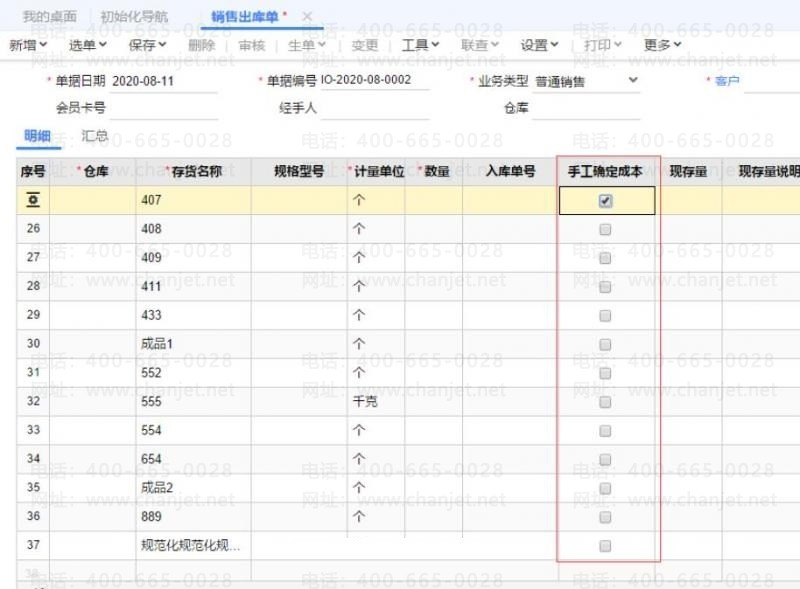Click the 会员卡号 input field
Image resolution: width=800 pixels, height=589 pixels.
(164, 108)
